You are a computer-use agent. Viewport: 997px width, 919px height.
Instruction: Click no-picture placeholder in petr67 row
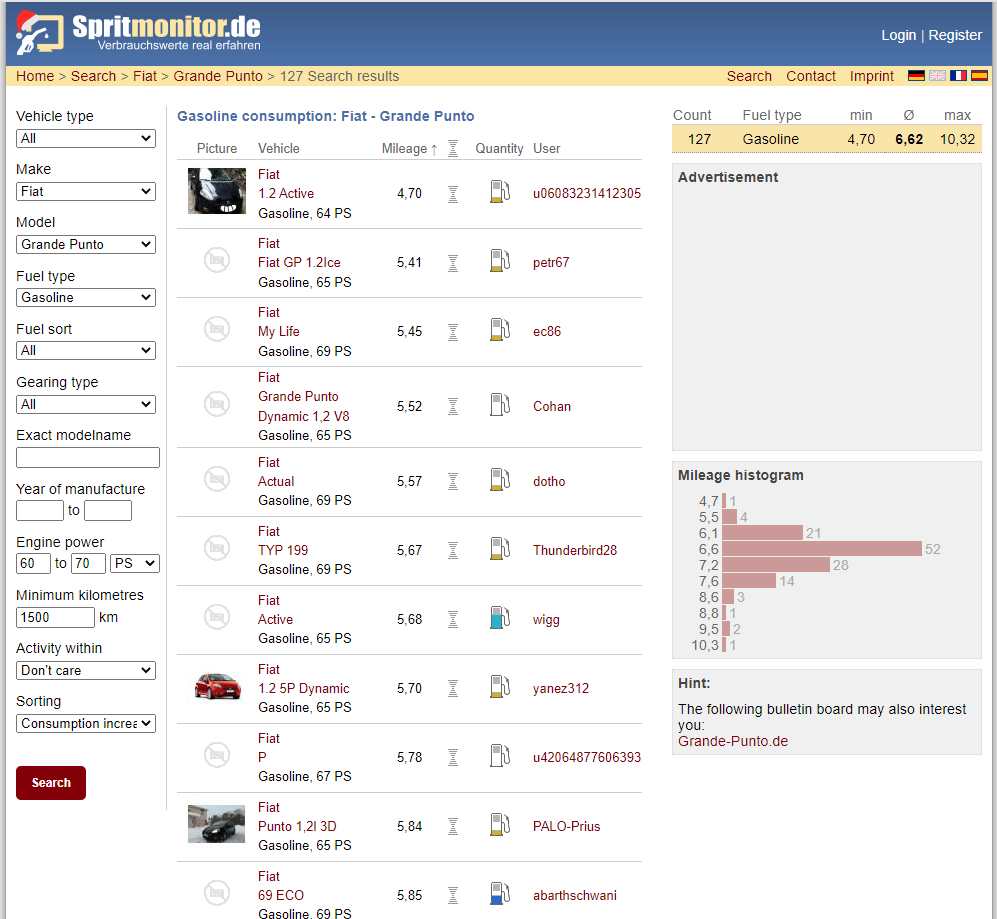(216, 260)
